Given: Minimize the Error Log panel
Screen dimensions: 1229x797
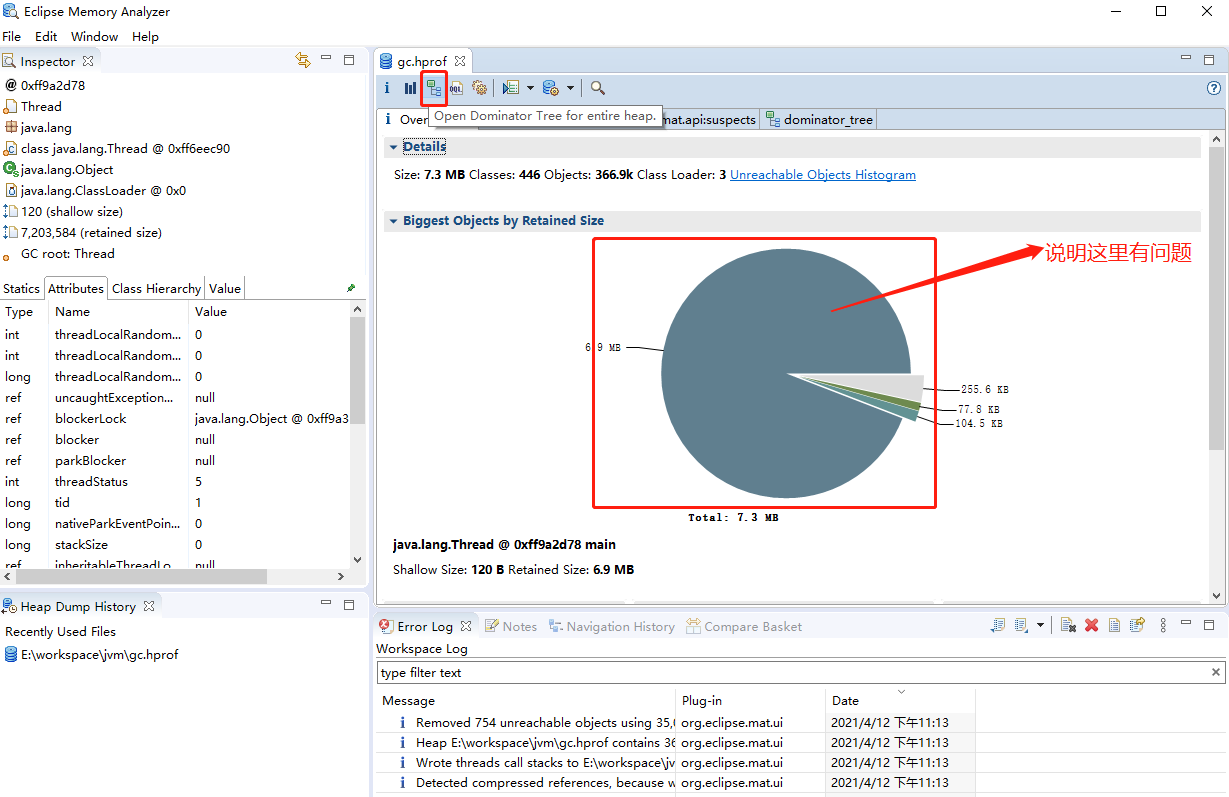Looking at the screenshot, I should pos(1186,623).
